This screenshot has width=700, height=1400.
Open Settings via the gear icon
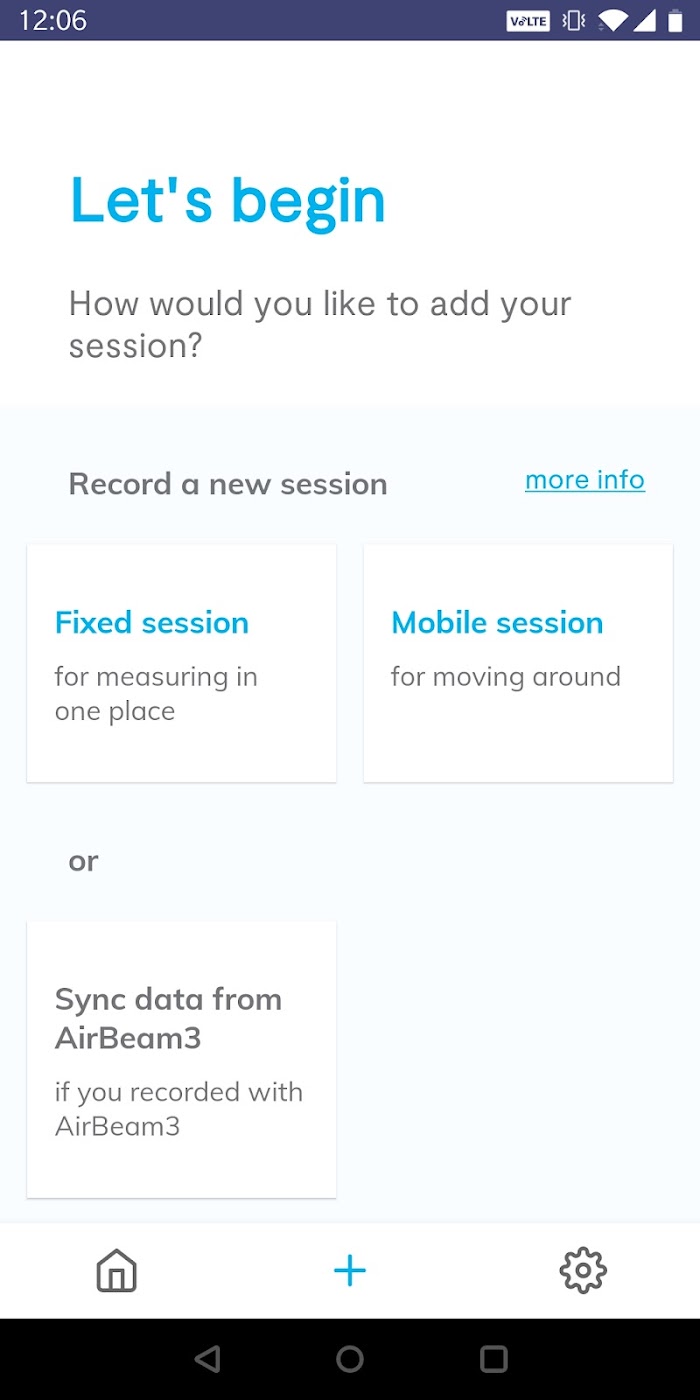[583, 1271]
